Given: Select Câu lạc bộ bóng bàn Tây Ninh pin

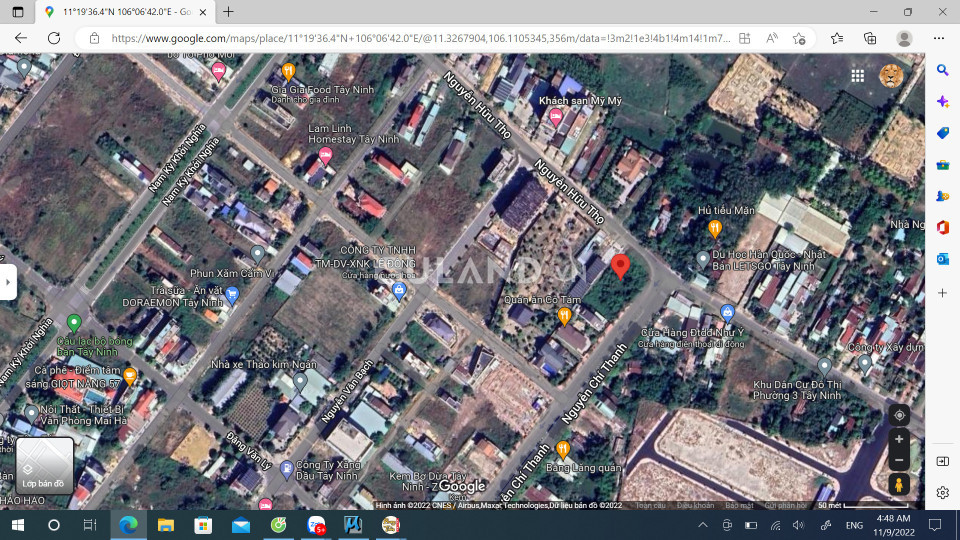Looking at the screenshot, I should pyautogui.click(x=74, y=323).
